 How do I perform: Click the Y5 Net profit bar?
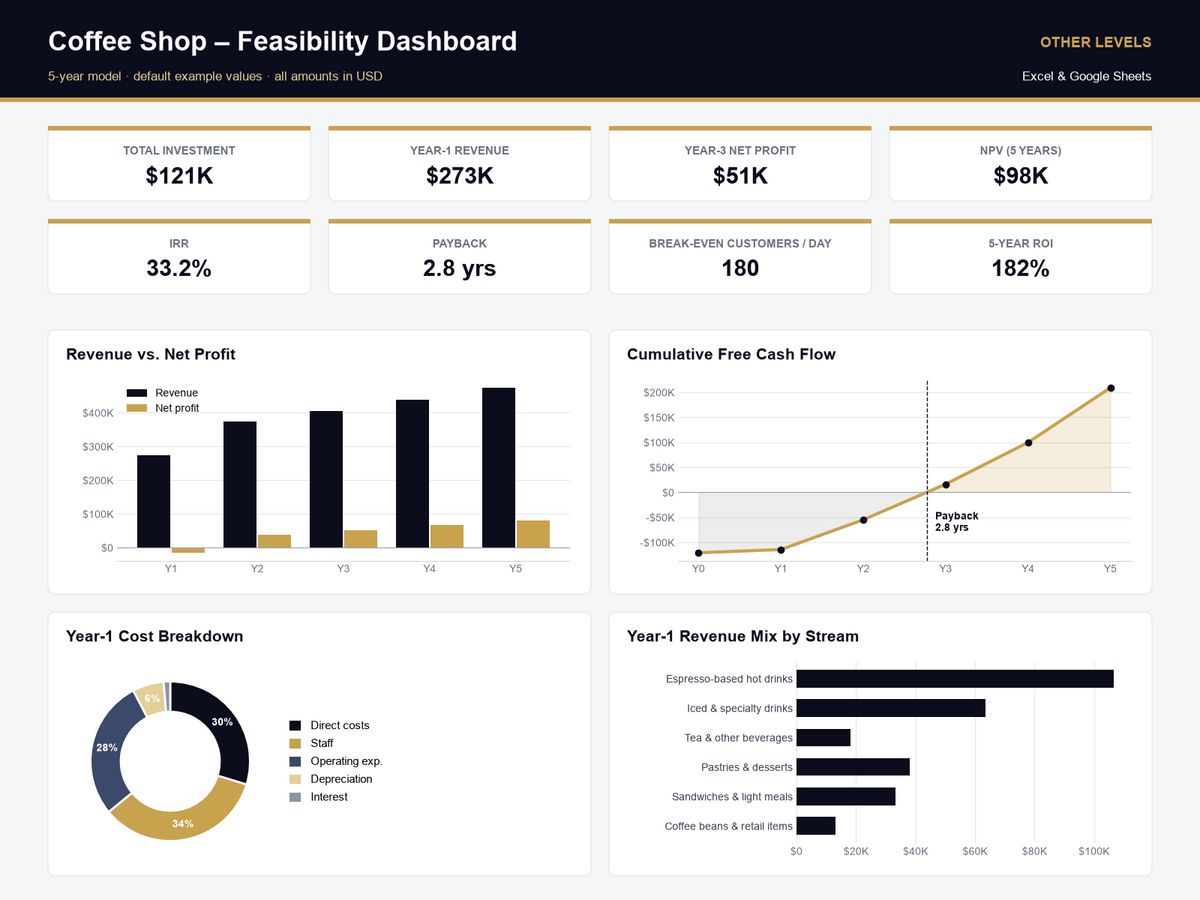[x=533, y=534]
